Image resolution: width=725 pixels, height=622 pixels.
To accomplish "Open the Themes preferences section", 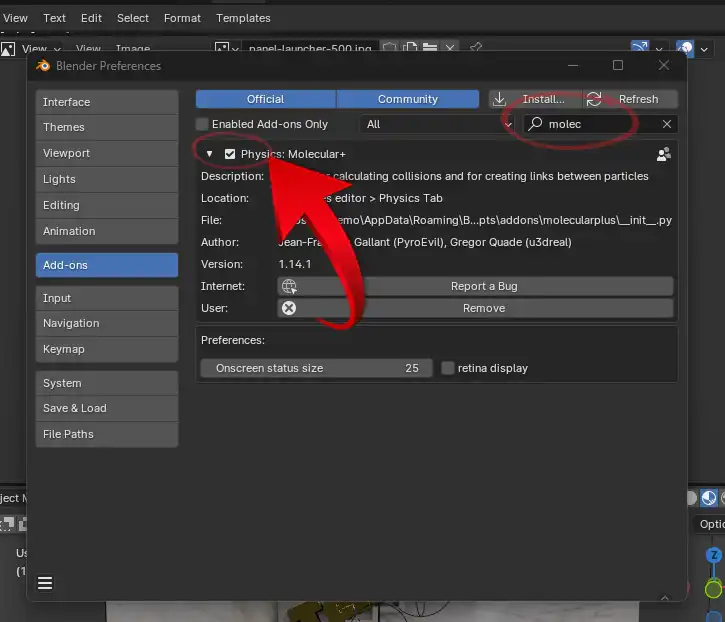I will [107, 127].
